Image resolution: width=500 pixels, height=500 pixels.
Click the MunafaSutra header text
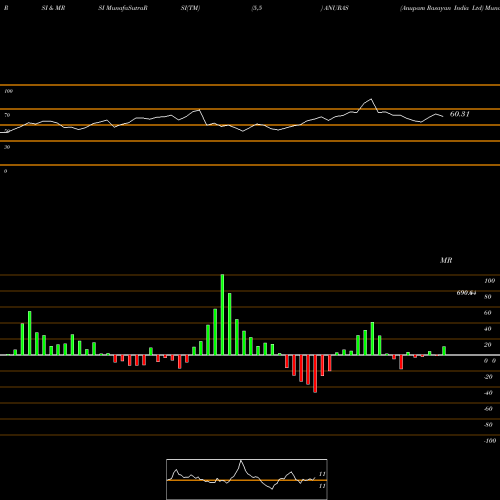pyautogui.click(x=125, y=8)
